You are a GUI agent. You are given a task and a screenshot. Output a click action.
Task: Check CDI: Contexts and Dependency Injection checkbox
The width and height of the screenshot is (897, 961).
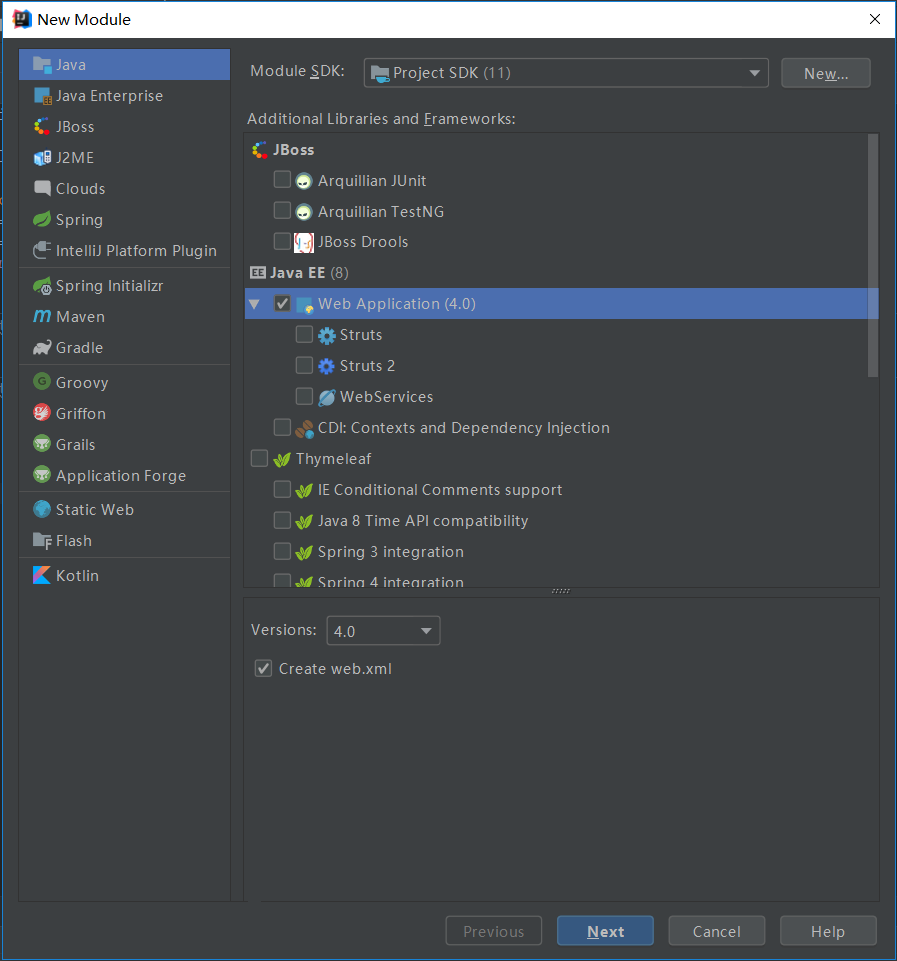pos(282,427)
